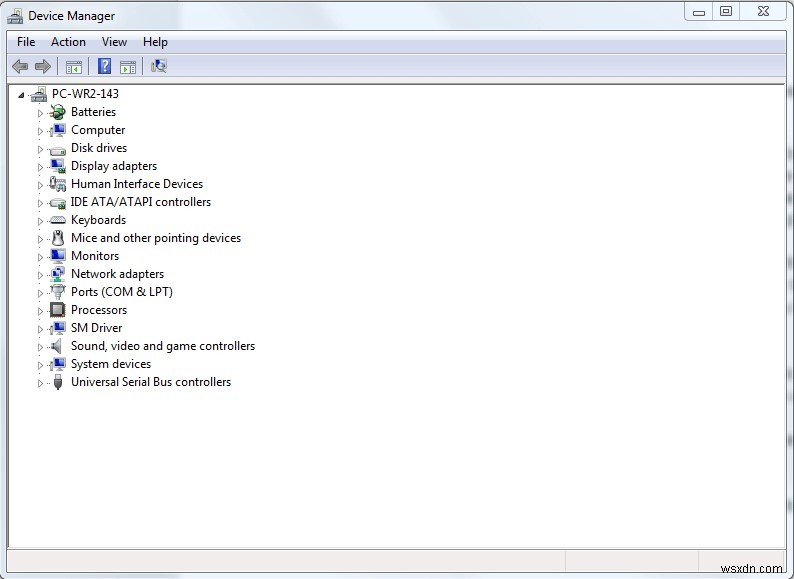Select the "Sound, video and game controllers" label
794x579 pixels.
click(163, 346)
